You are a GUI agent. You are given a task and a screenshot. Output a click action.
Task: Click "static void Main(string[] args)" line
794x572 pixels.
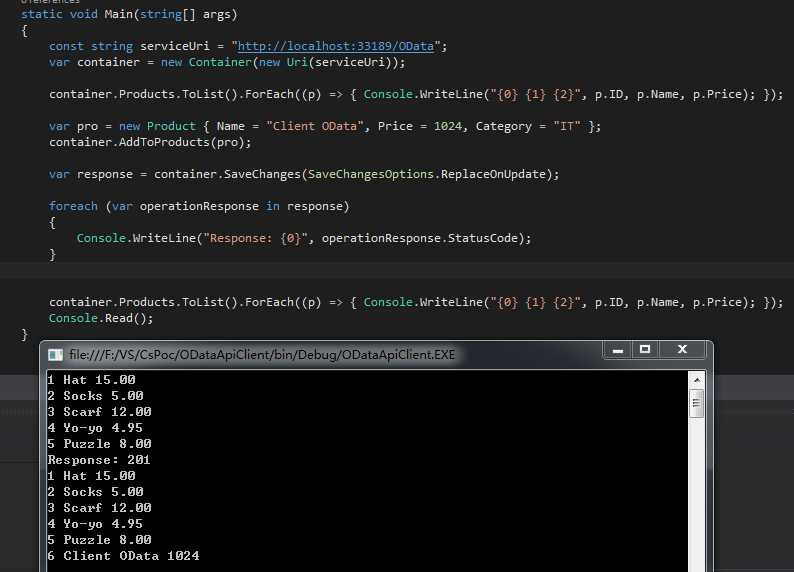129,14
